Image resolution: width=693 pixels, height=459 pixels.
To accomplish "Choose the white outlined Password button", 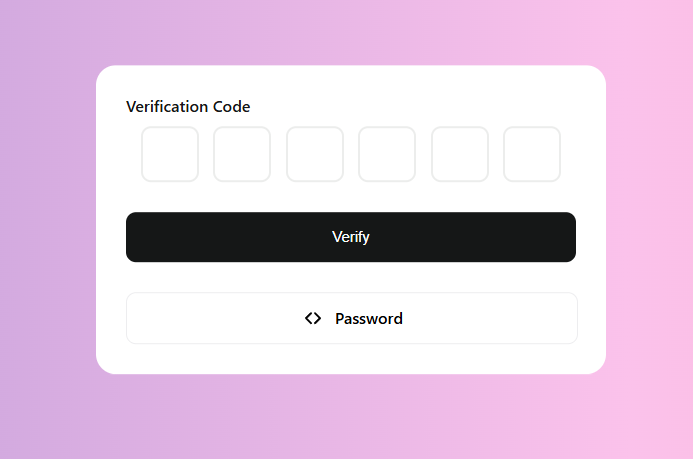I will click(351, 319).
